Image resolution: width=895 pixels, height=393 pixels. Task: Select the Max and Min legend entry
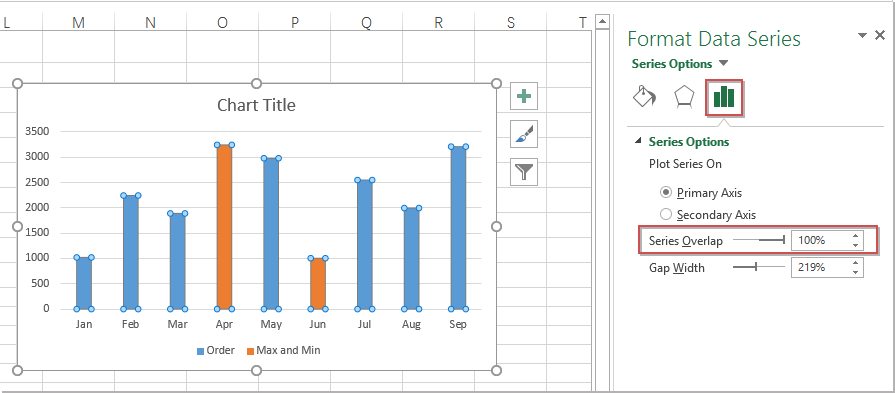(x=283, y=350)
